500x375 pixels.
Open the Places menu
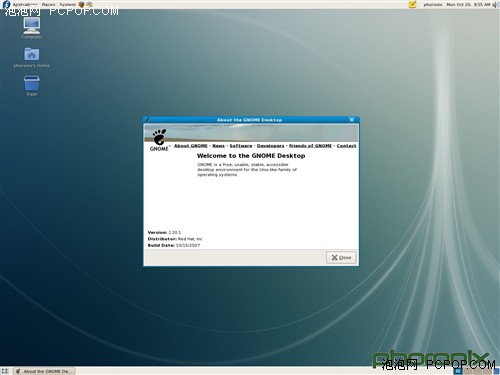pyautogui.click(x=48, y=4)
